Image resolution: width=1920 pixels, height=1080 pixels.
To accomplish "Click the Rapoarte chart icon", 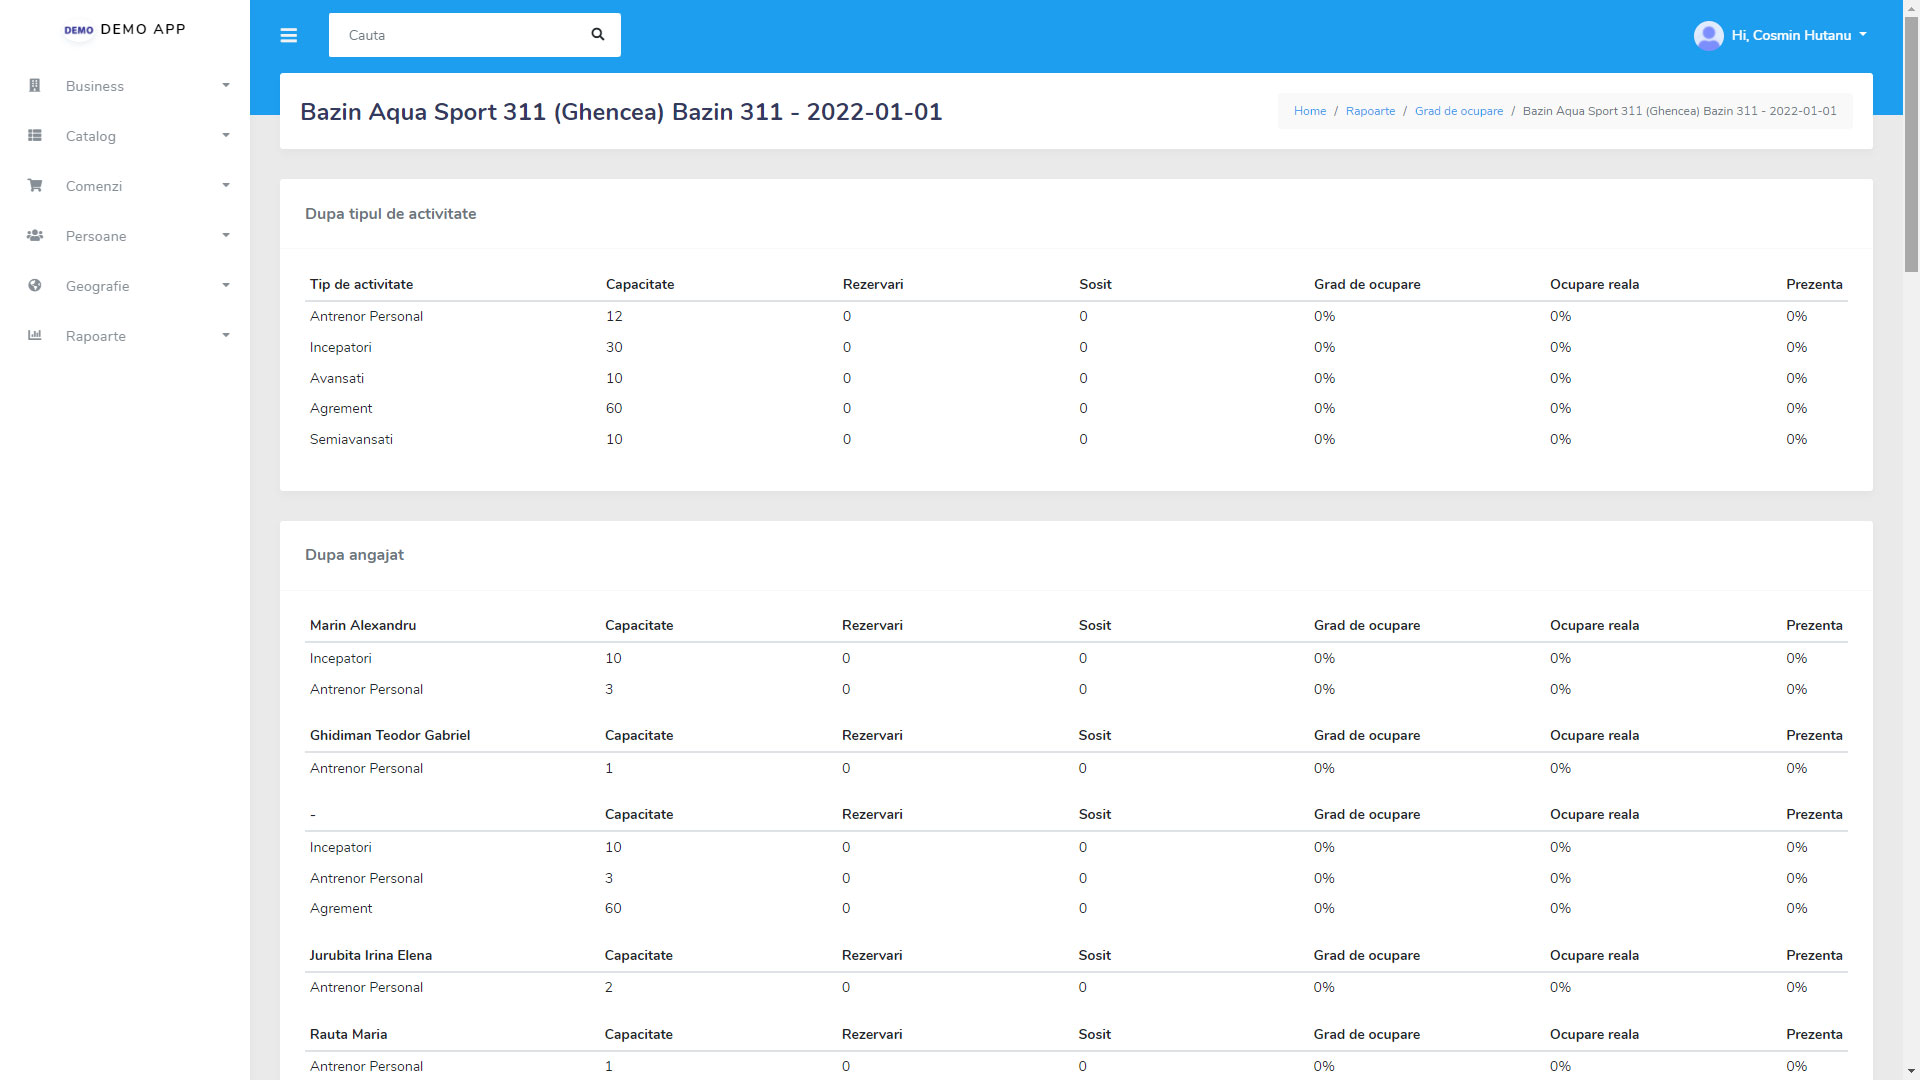I will point(35,336).
